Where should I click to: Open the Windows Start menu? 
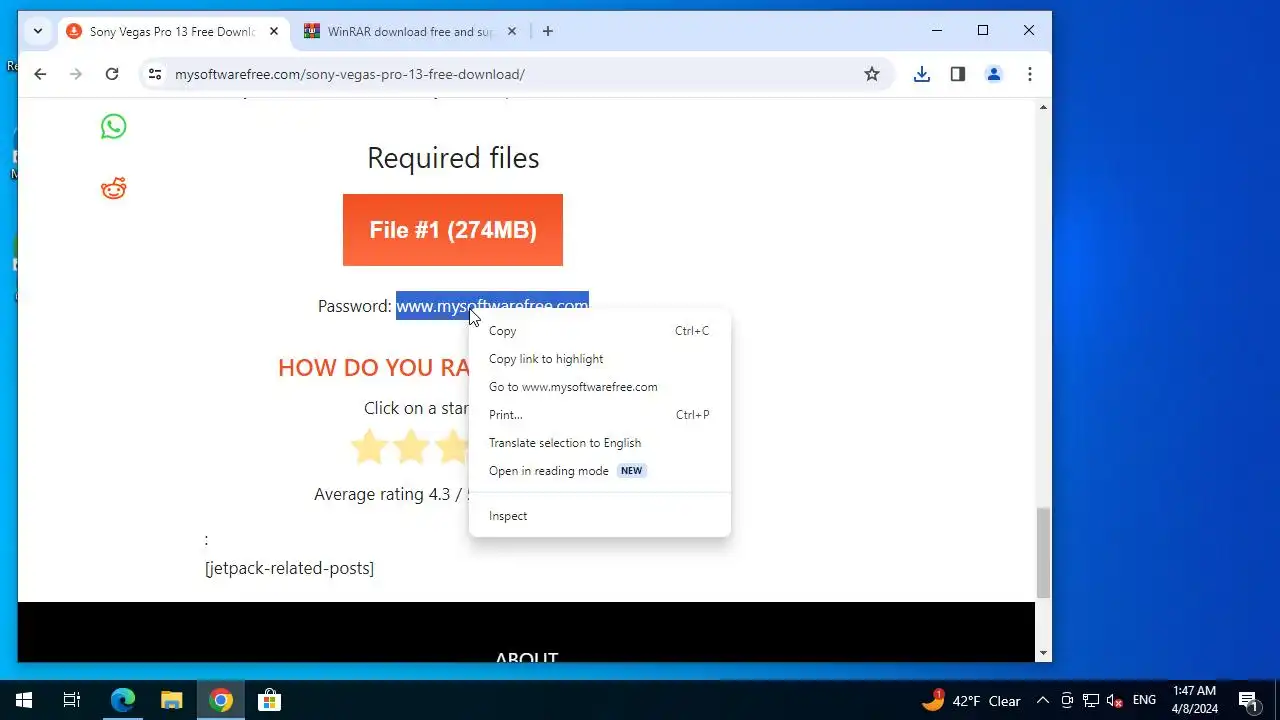(x=24, y=700)
